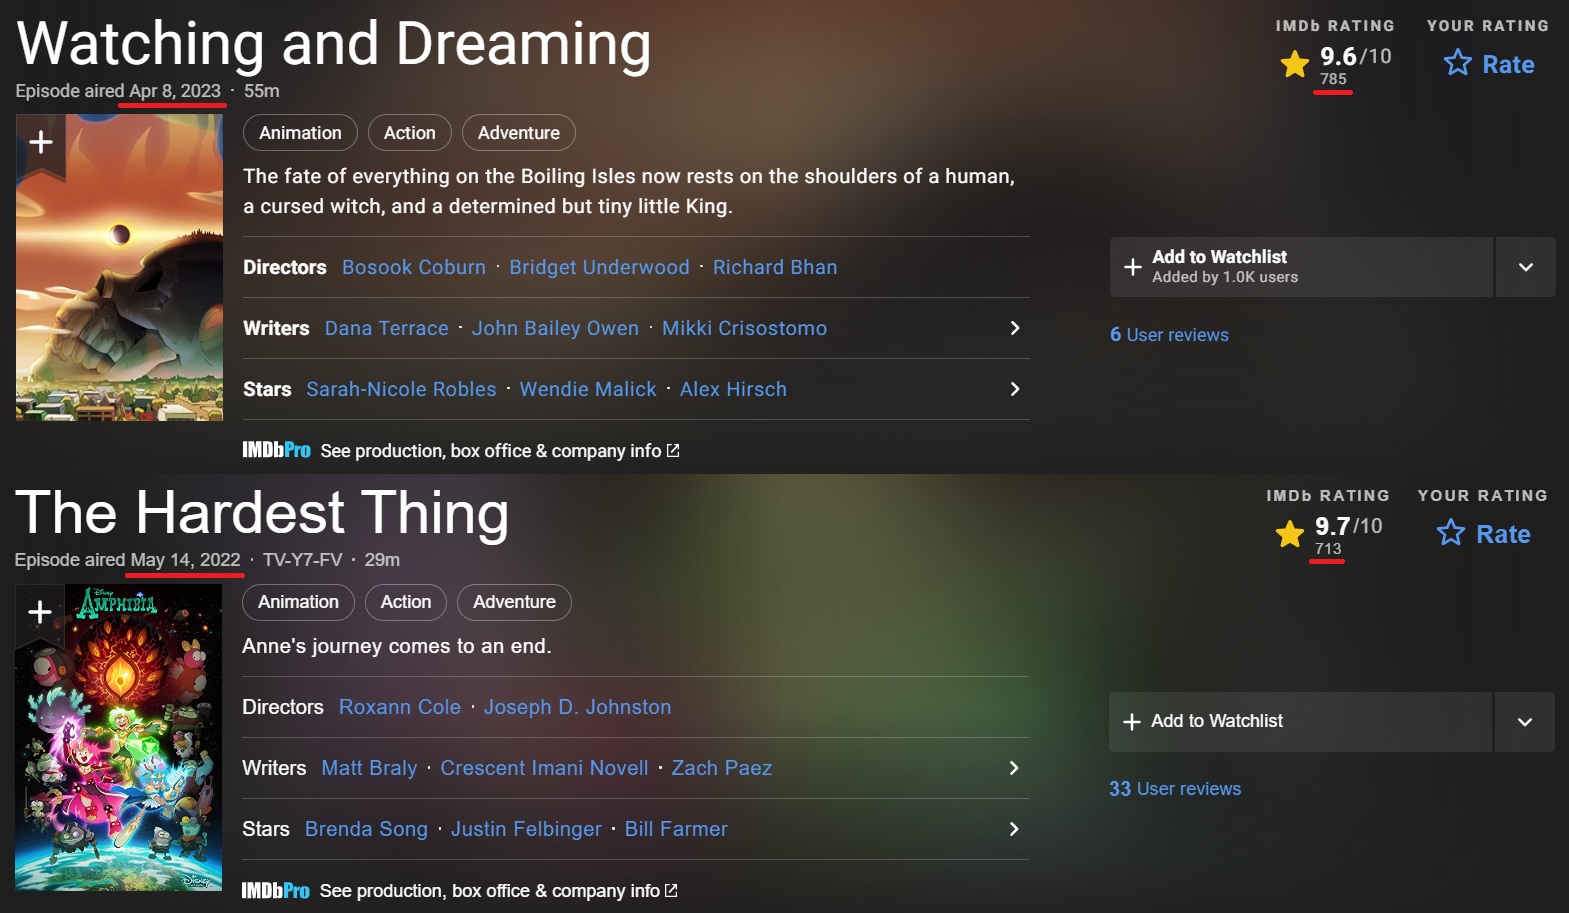Select the bottom Adventure genre chip

pyautogui.click(x=514, y=602)
